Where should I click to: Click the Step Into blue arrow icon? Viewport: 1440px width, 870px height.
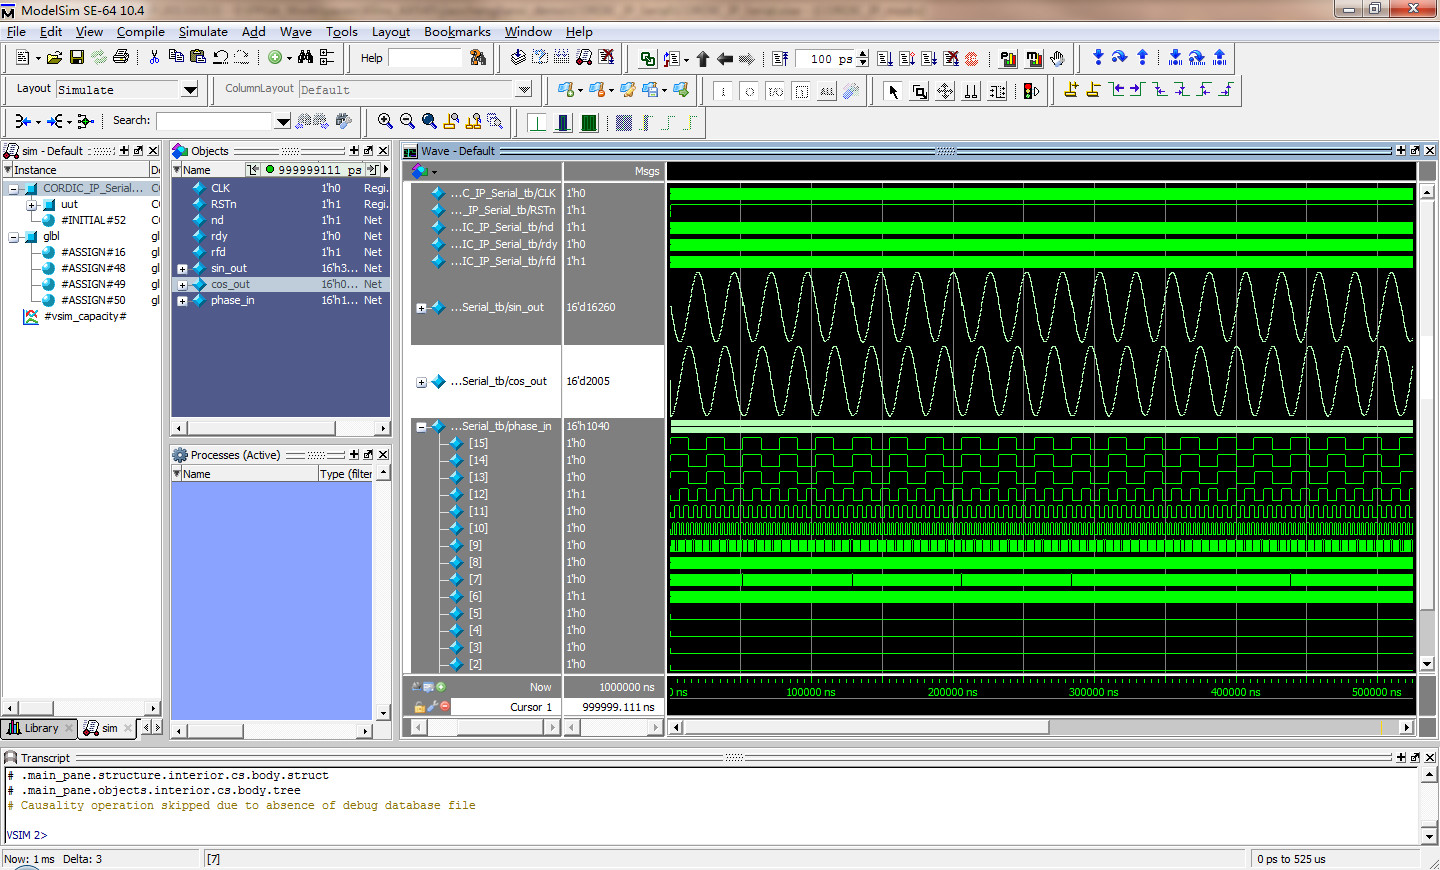[x=1098, y=58]
